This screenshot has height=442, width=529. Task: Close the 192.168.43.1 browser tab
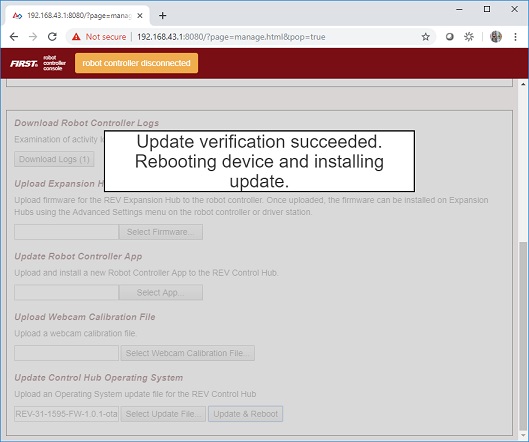click(140, 16)
